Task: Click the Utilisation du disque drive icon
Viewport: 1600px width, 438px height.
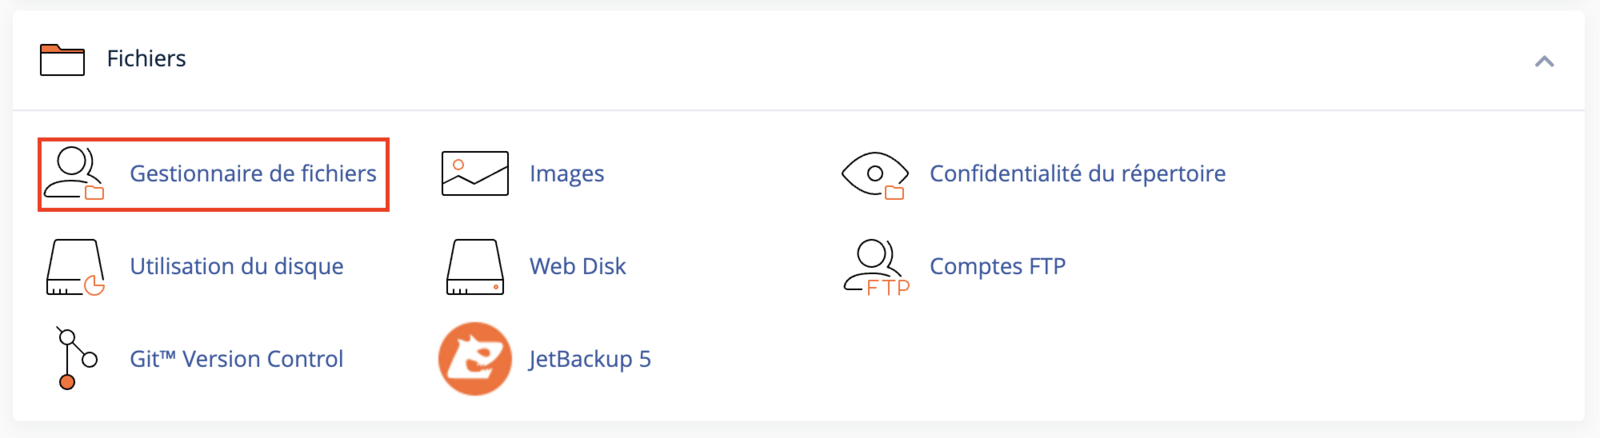Action: coord(75,267)
